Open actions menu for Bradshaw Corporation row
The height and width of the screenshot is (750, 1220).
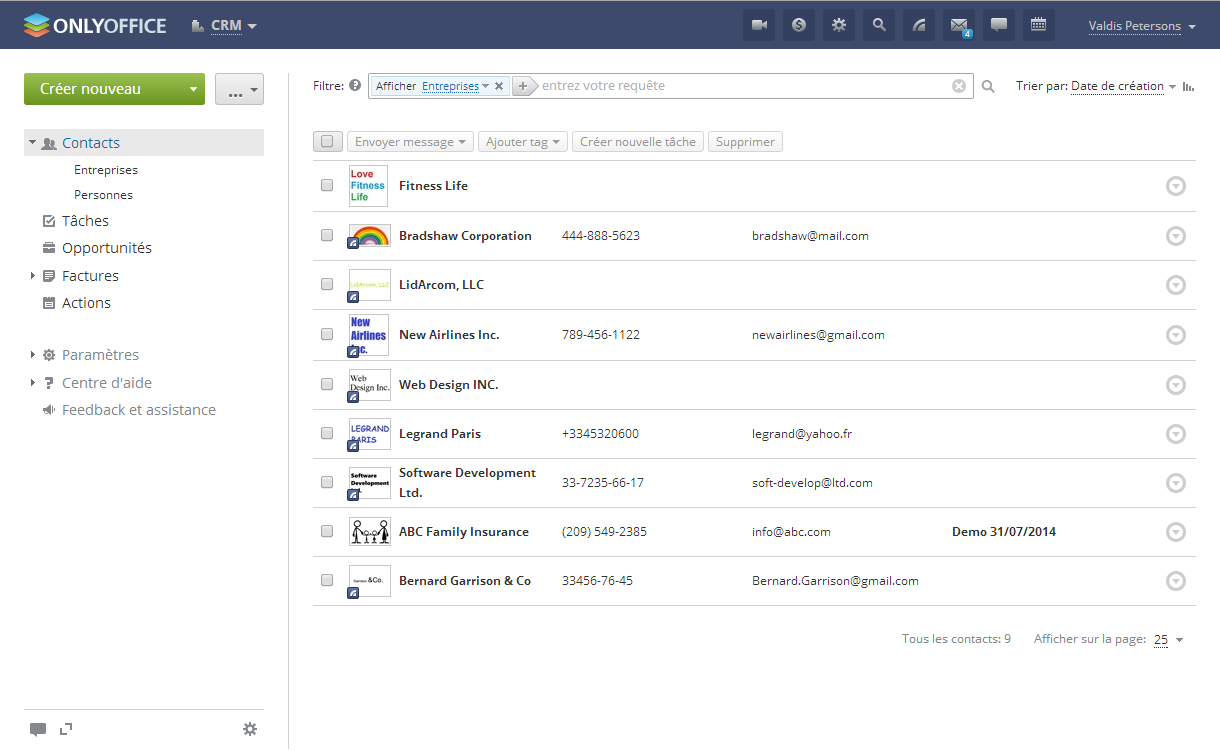pyautogui.click(x=1176, y=236)
